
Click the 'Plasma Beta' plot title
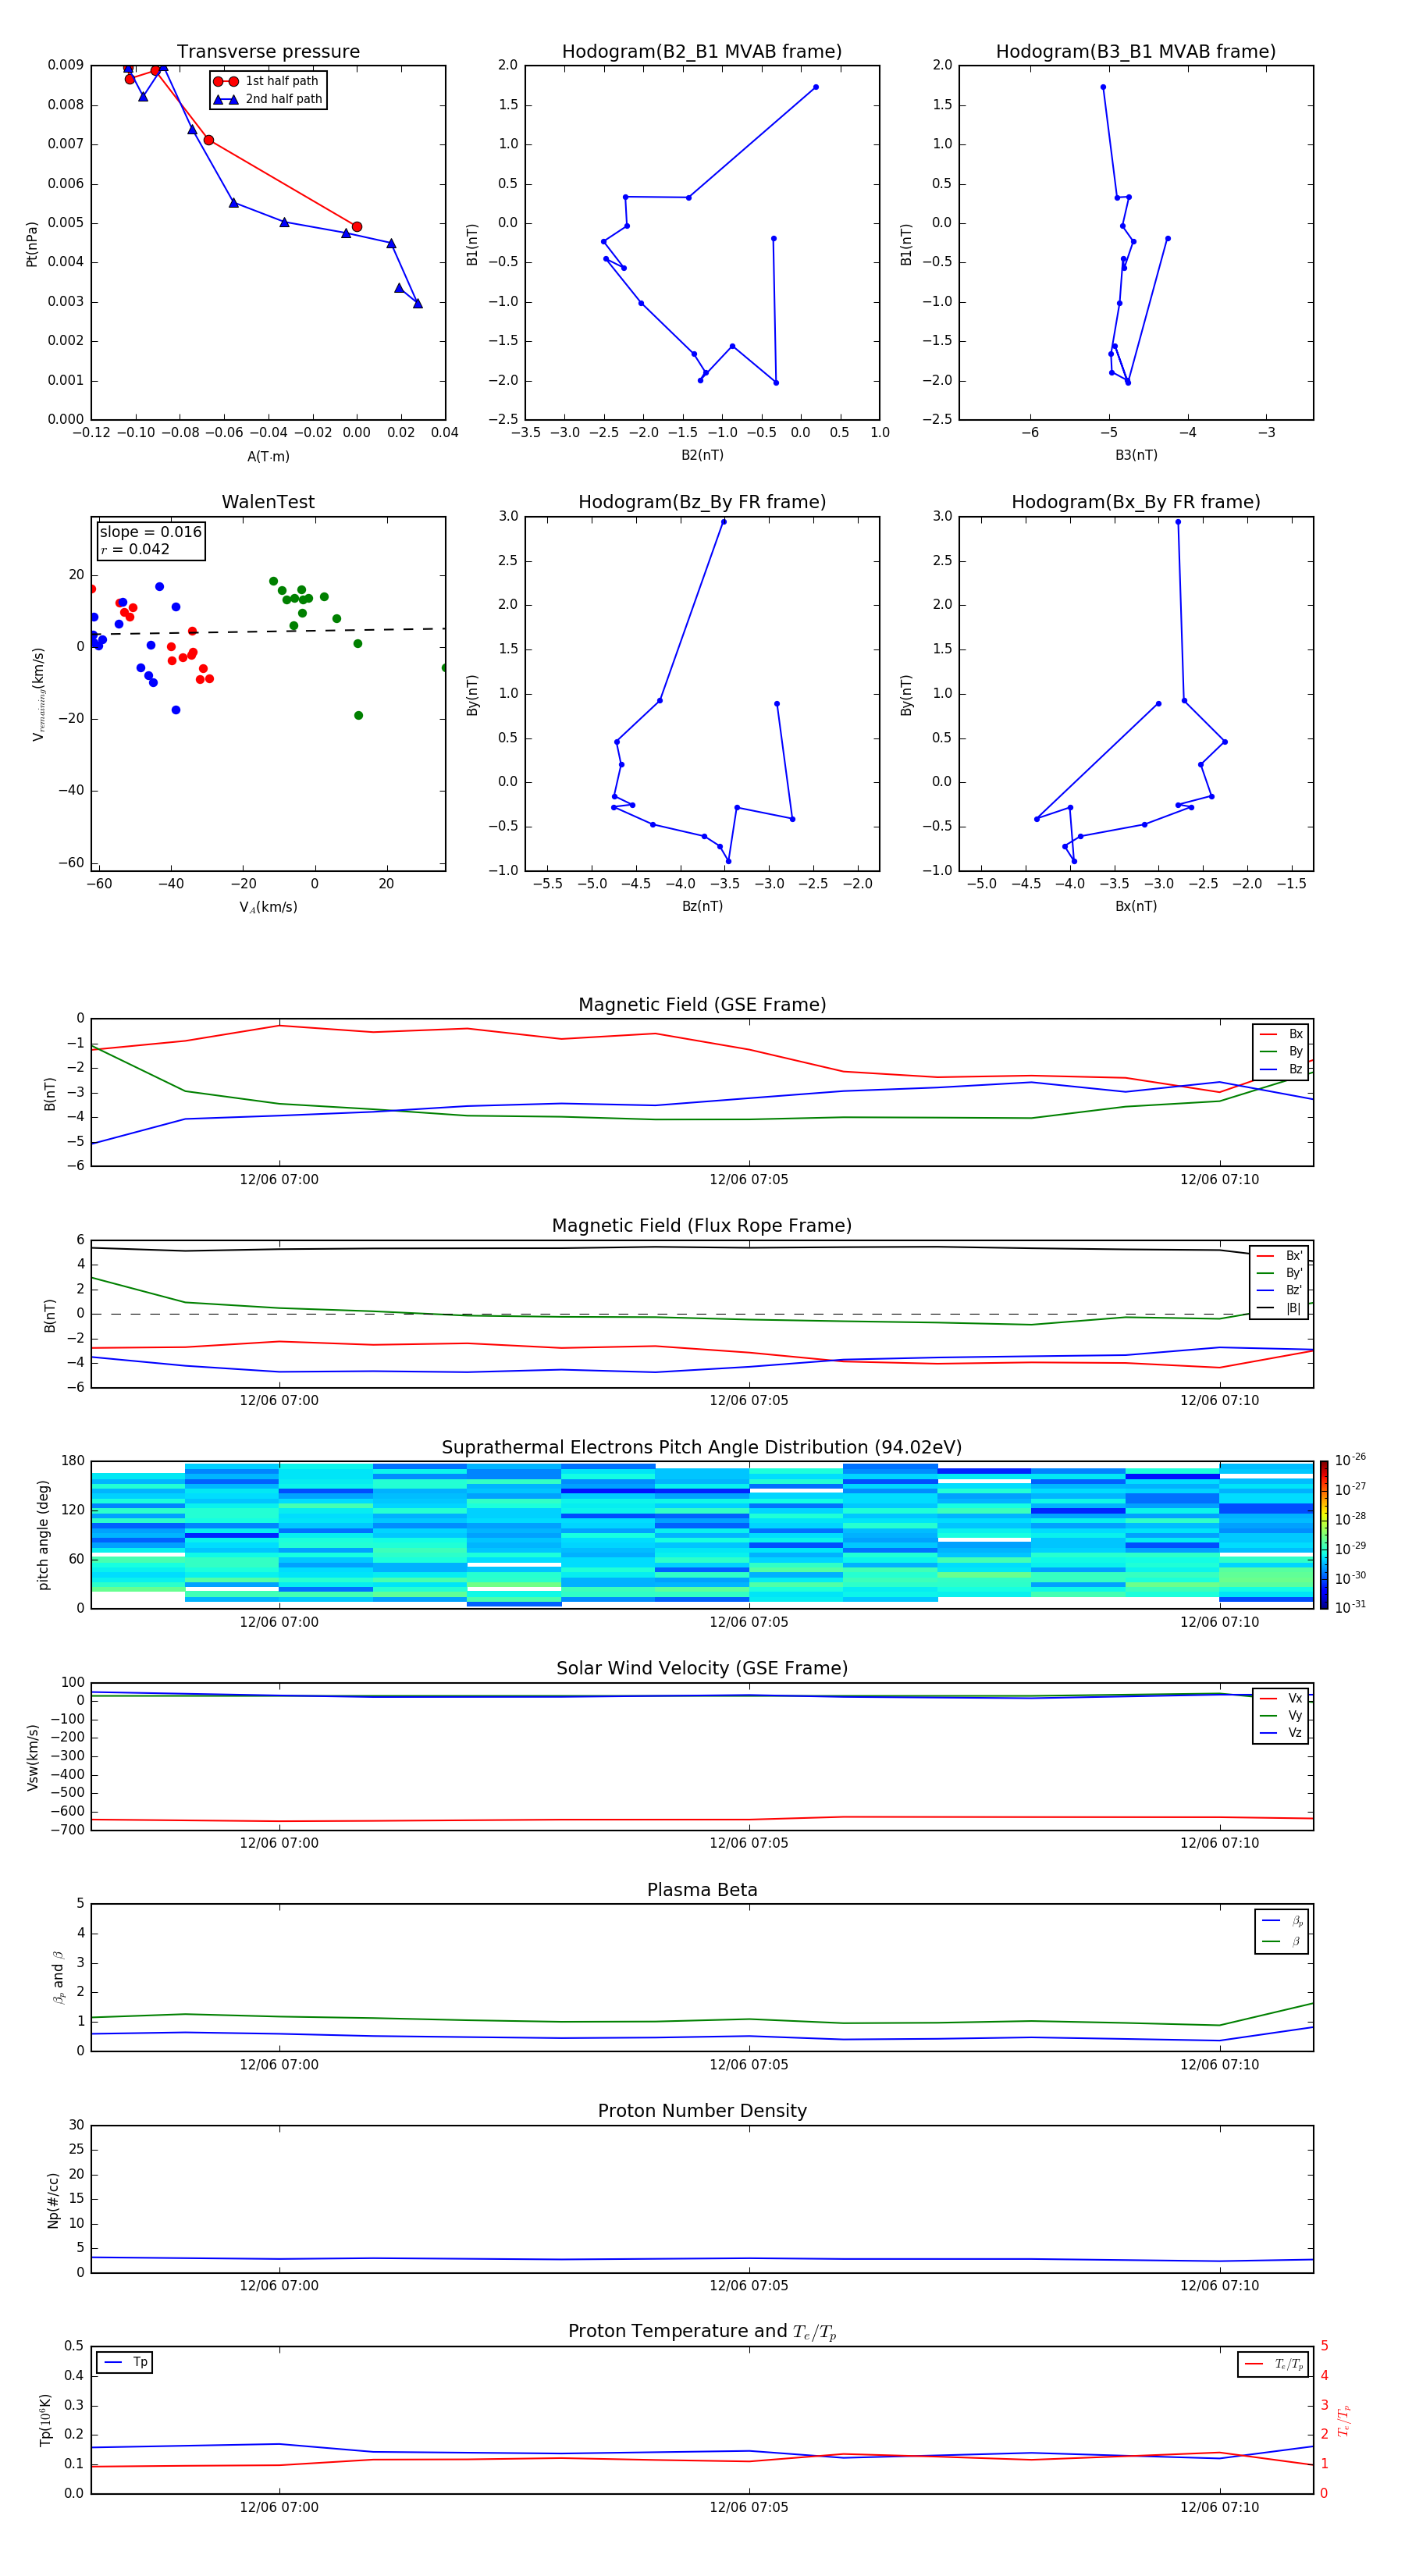pyautogui.click(x=702, y=1890)
